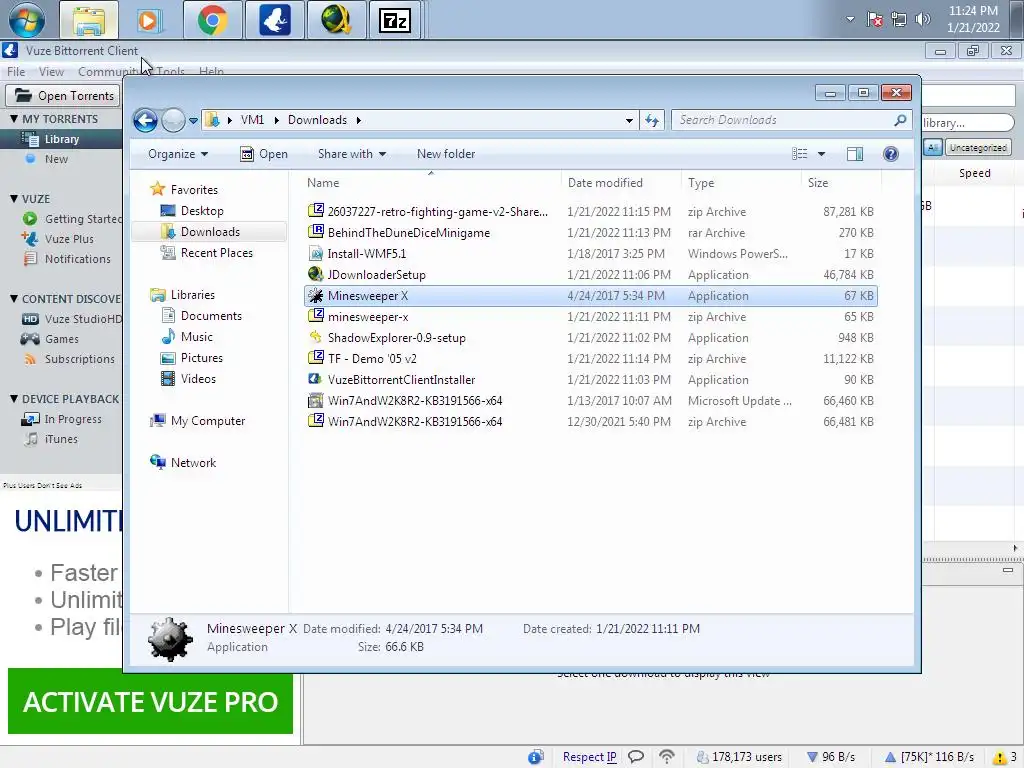Select New under My Torrents

(56, 159)
